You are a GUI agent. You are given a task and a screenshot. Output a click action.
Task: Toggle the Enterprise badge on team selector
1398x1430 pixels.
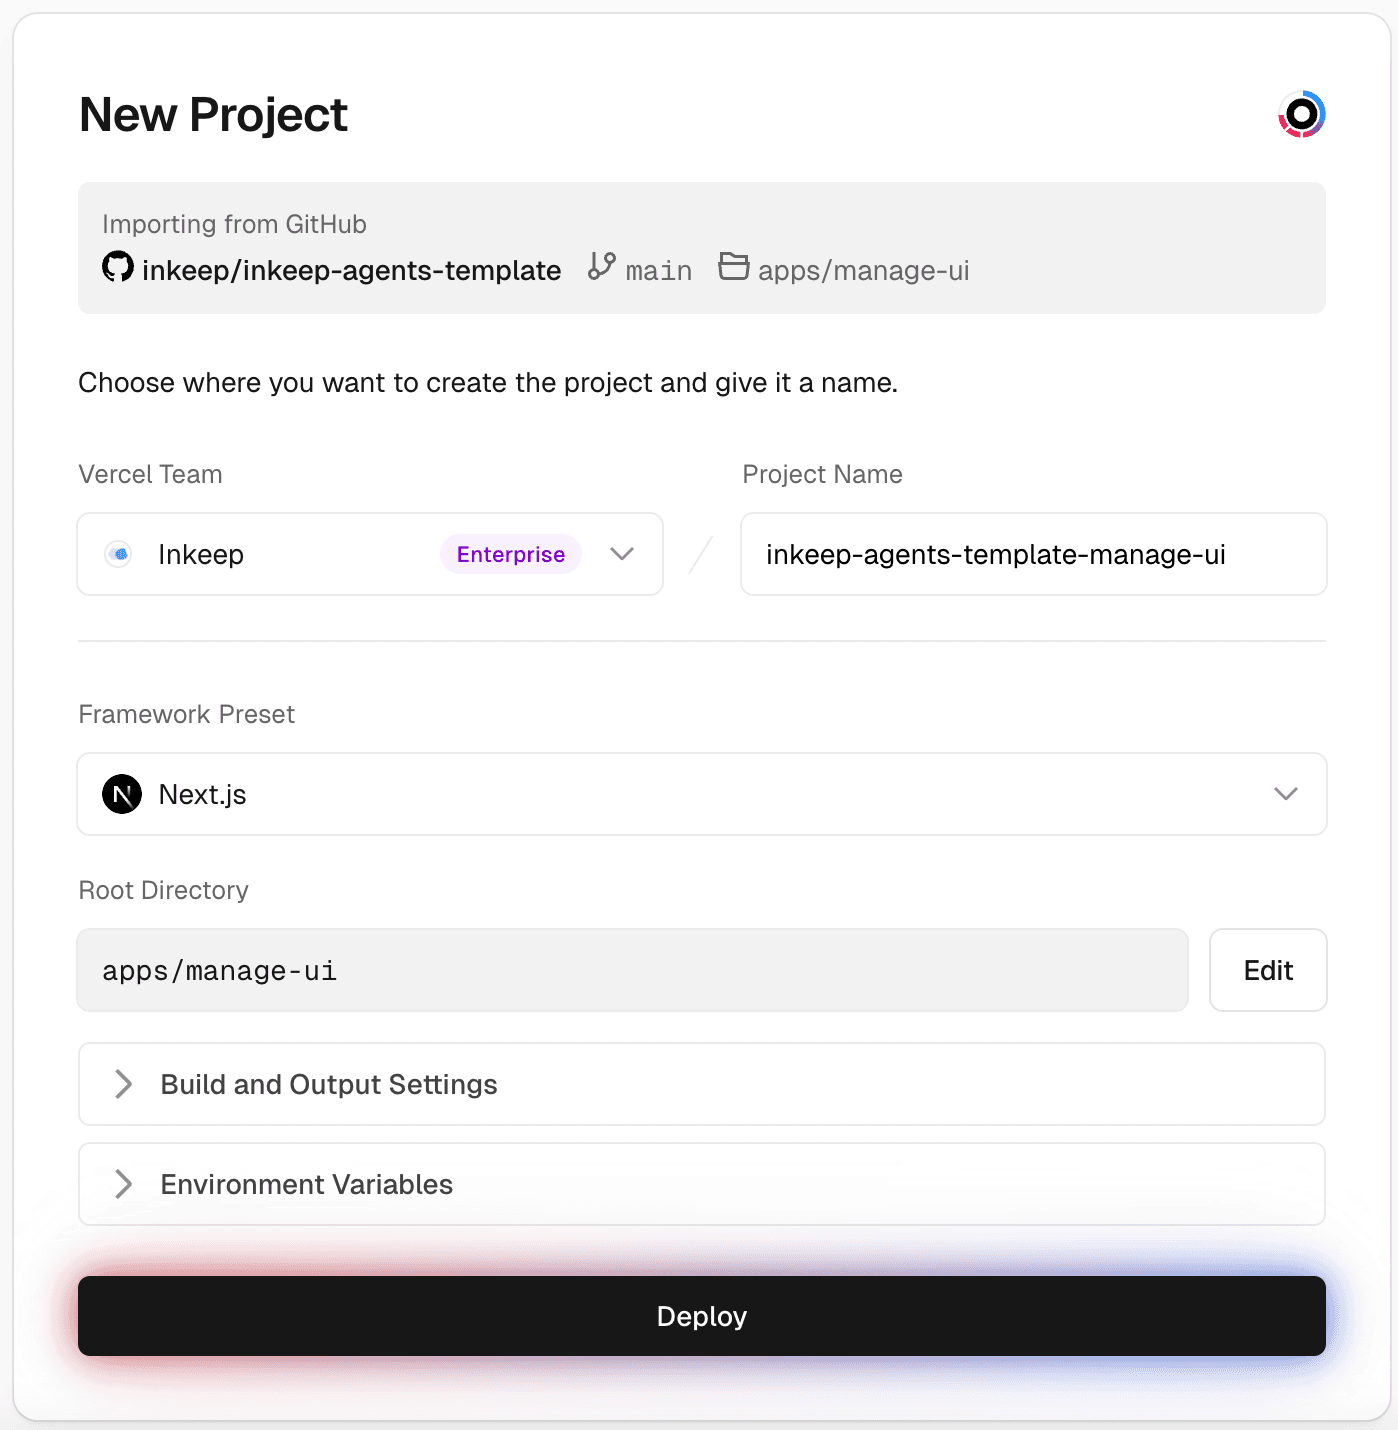pyautogui.click(x=510, y=554)
